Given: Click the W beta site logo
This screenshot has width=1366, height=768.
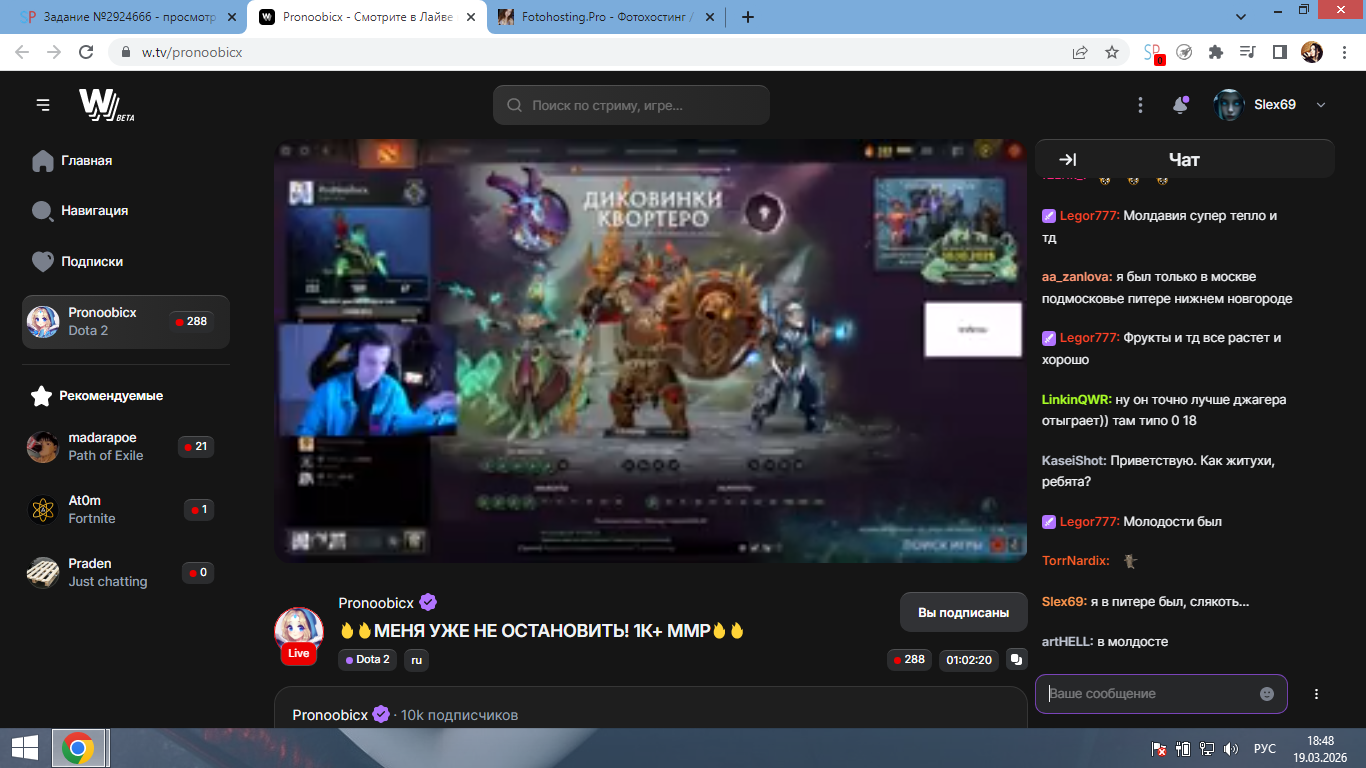Looking at the screenshot, I should point(106,105).
